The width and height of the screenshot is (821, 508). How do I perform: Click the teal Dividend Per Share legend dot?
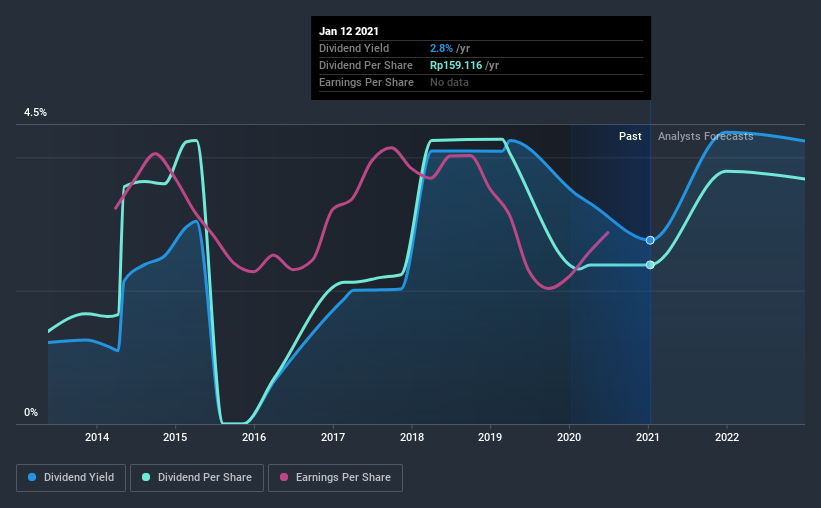pos(146,477)
